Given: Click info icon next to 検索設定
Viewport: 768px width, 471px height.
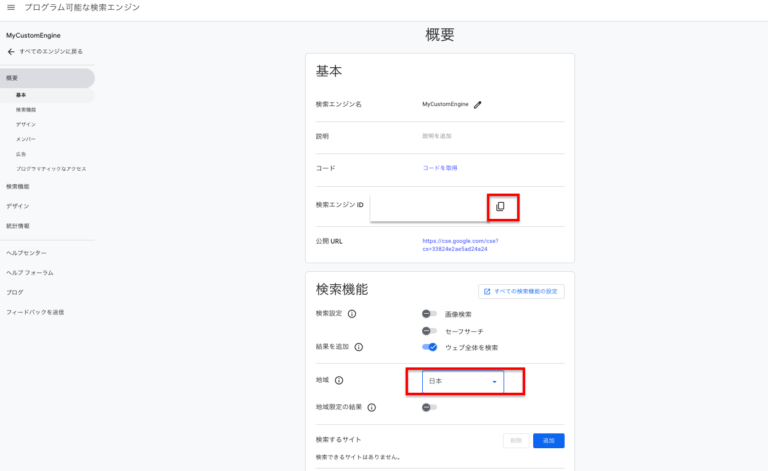Looking at the screenshot, I should [352, 314].
